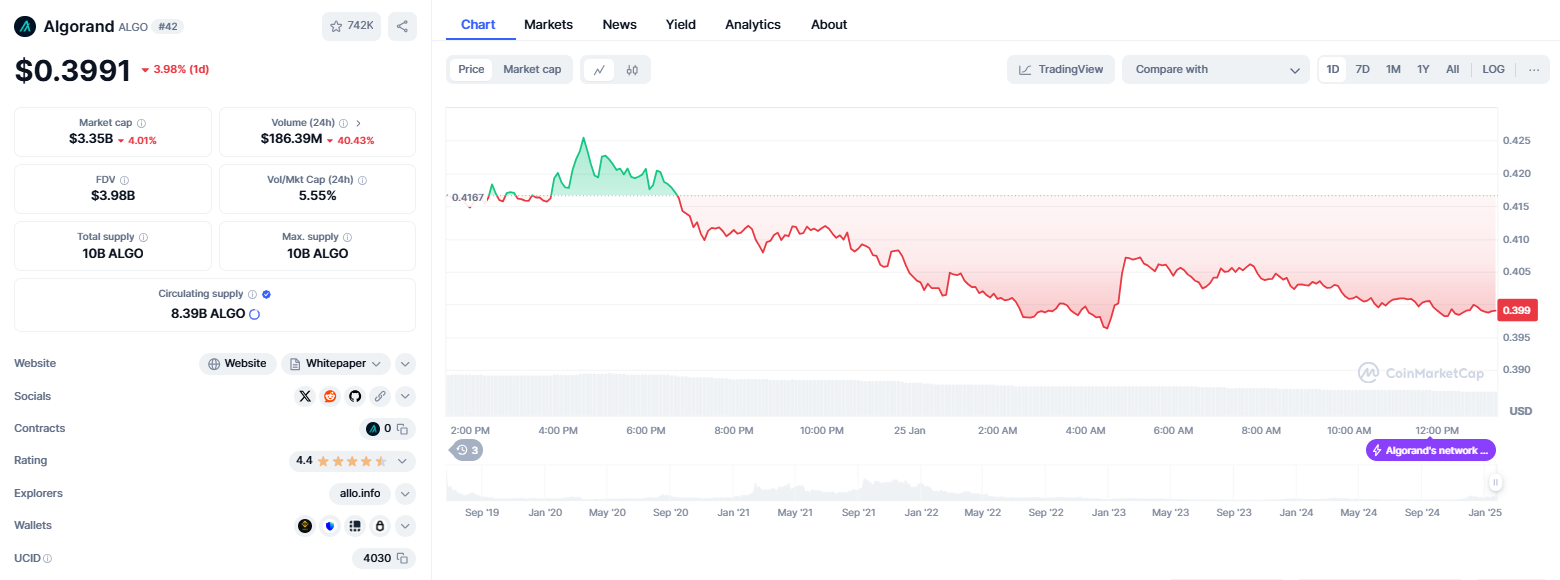
Task: Click the Vol/Mkt Cap (24h) info icon
Action: pyautogui.click(x=362, y=180)
